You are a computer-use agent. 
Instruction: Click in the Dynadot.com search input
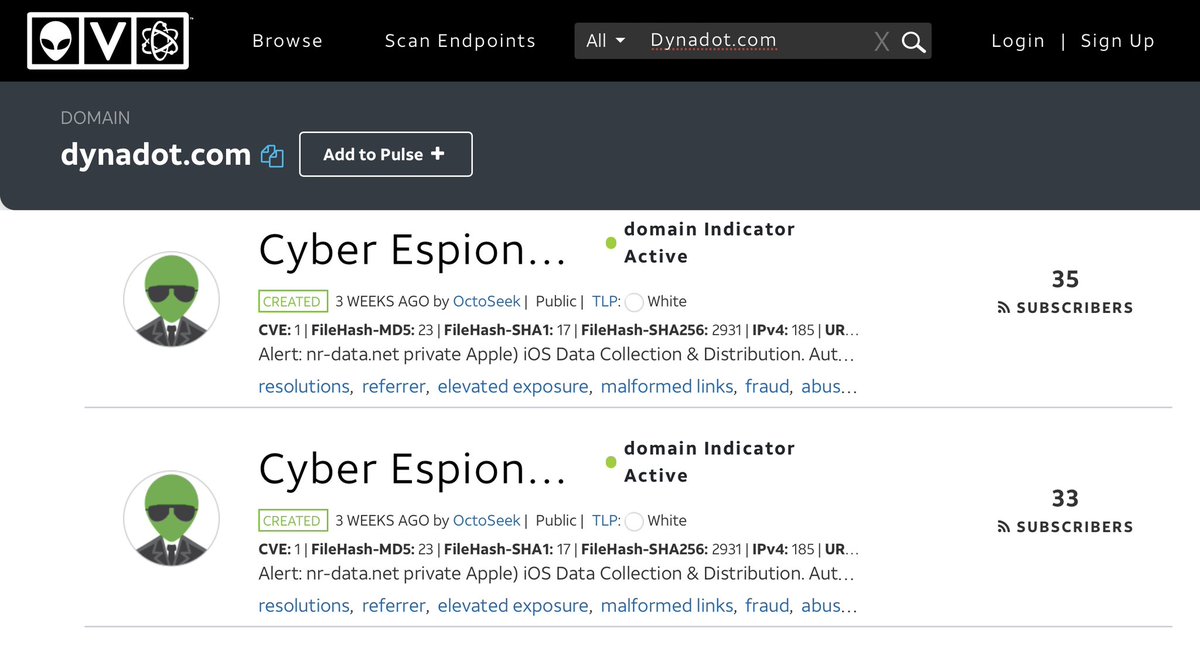click(x=750, y=41)
